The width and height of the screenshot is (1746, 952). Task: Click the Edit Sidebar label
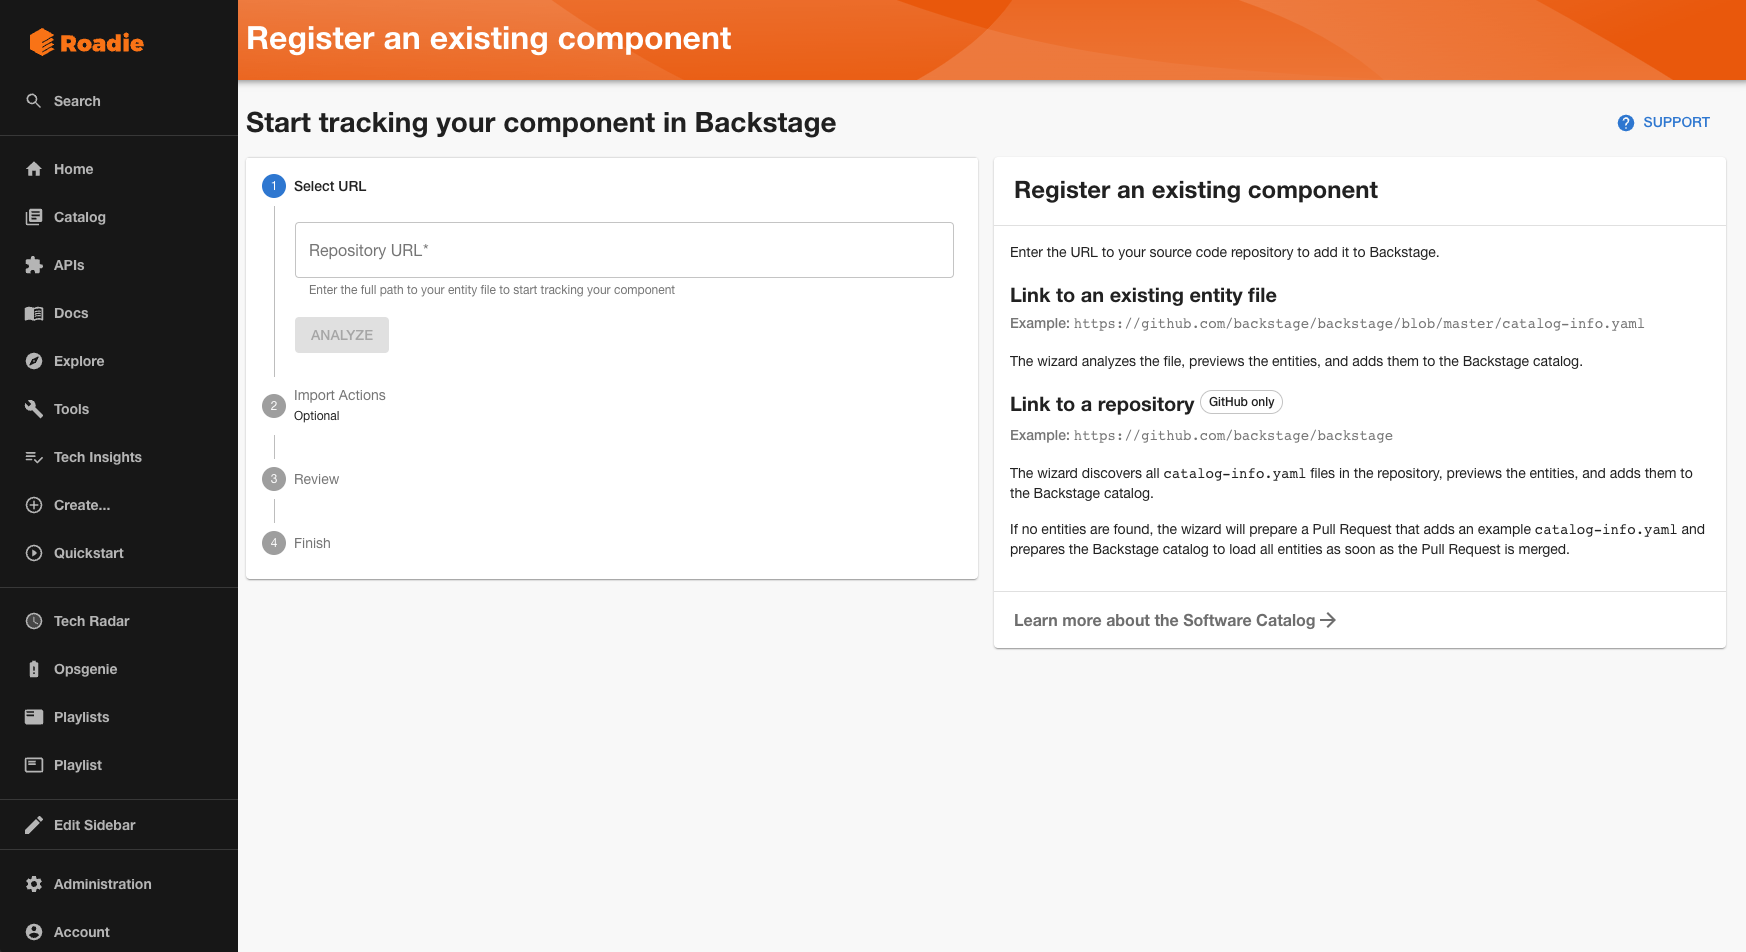point(94,825)
